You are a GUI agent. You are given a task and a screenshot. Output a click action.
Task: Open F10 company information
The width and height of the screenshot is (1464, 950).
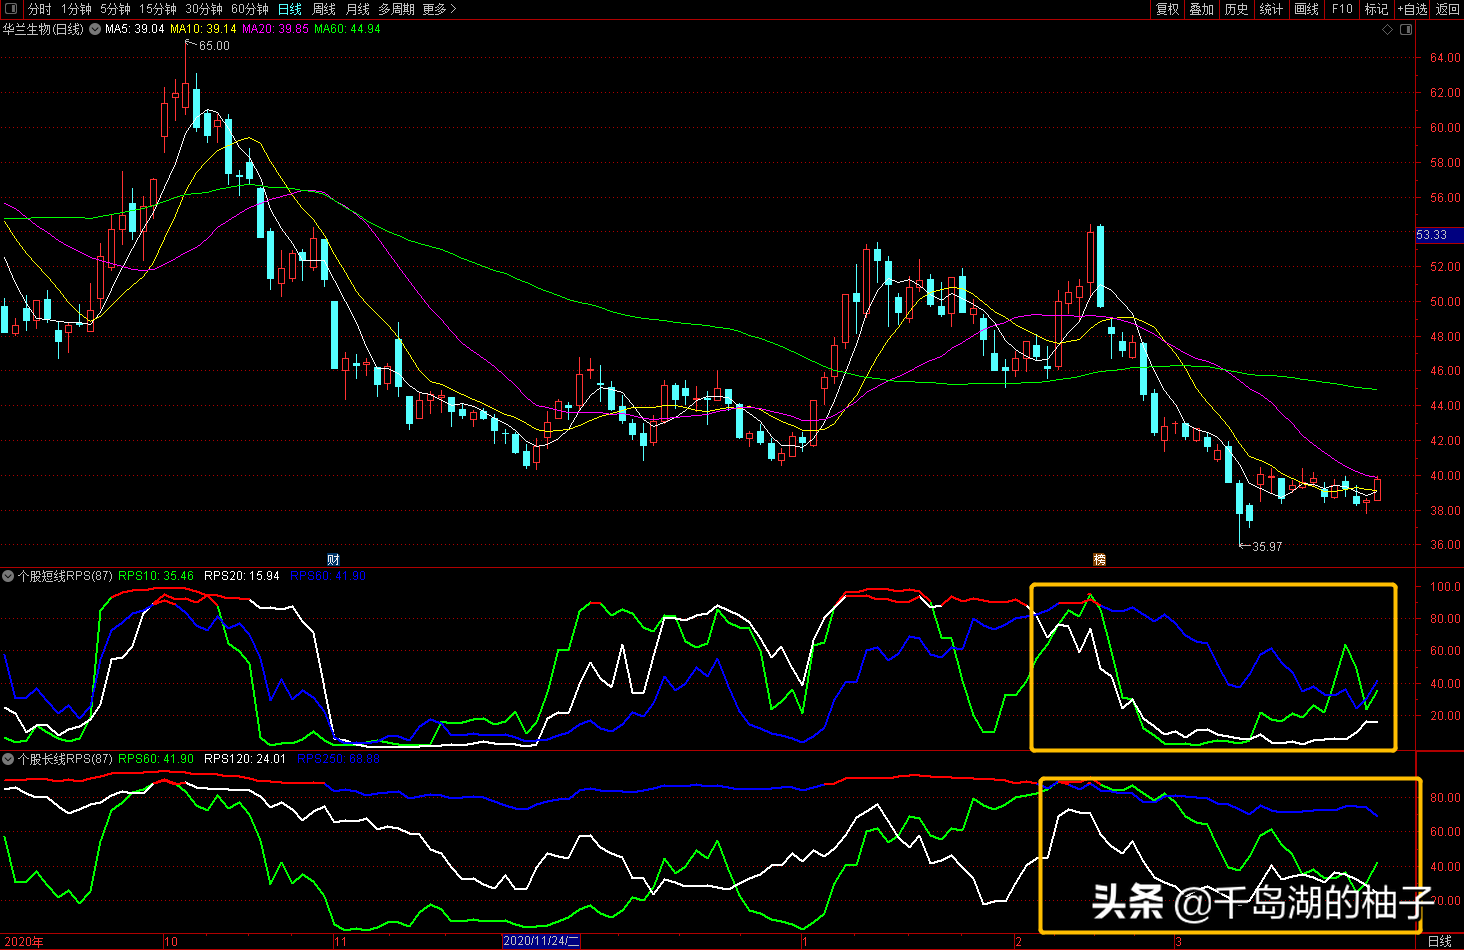coord(1342,9)
